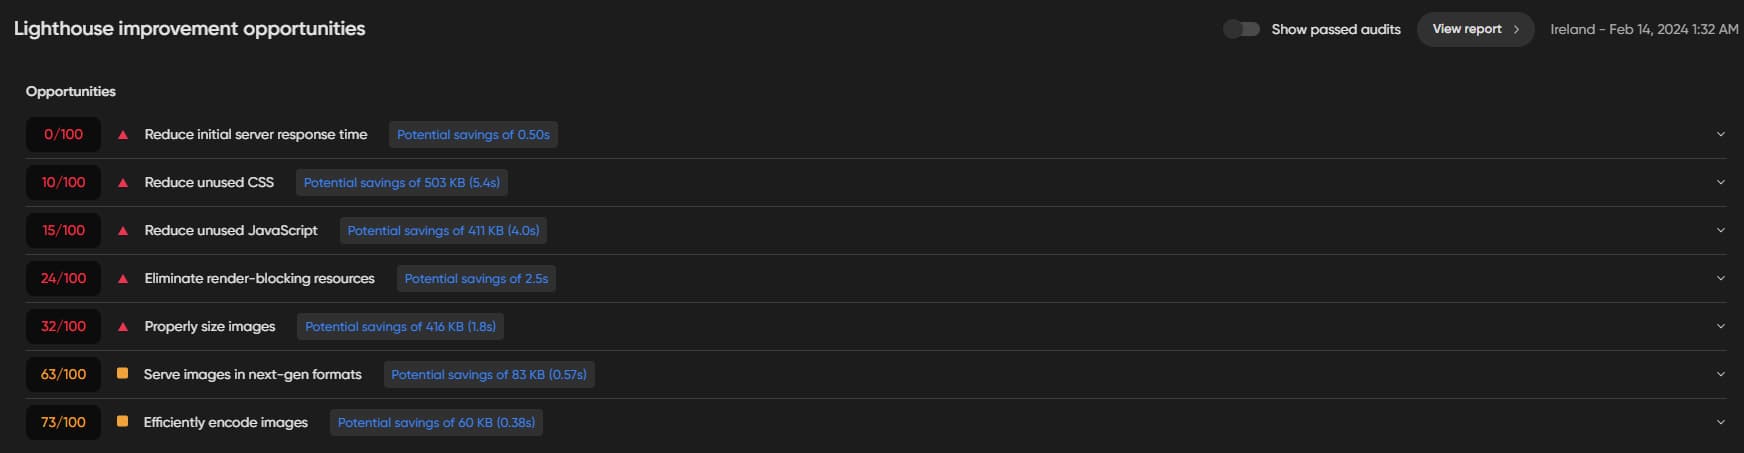Click the 0/100 score badge
This screenshot has height=453, width=1744.
point(63,134)
